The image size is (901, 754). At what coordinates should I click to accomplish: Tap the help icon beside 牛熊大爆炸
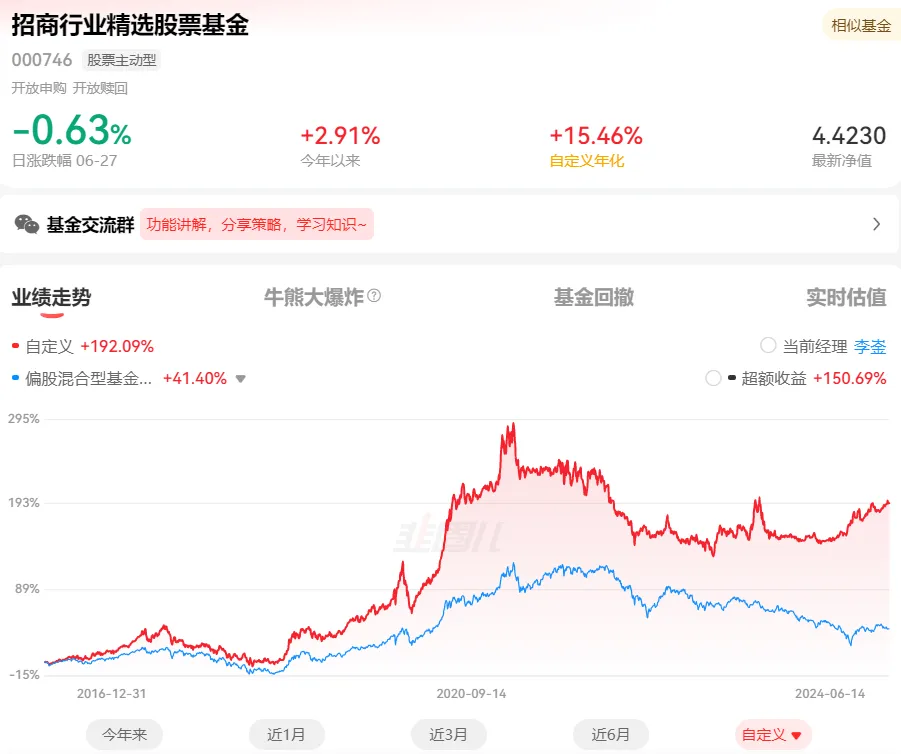pyautogui.click(x=374, y=295)
